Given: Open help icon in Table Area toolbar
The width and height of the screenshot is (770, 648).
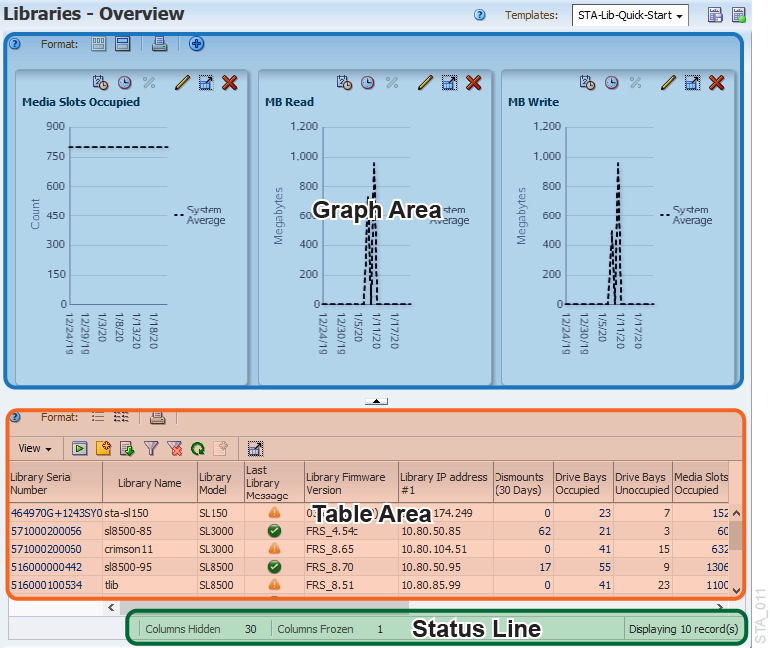Looking at the screenshot, I should coord(15,417).
